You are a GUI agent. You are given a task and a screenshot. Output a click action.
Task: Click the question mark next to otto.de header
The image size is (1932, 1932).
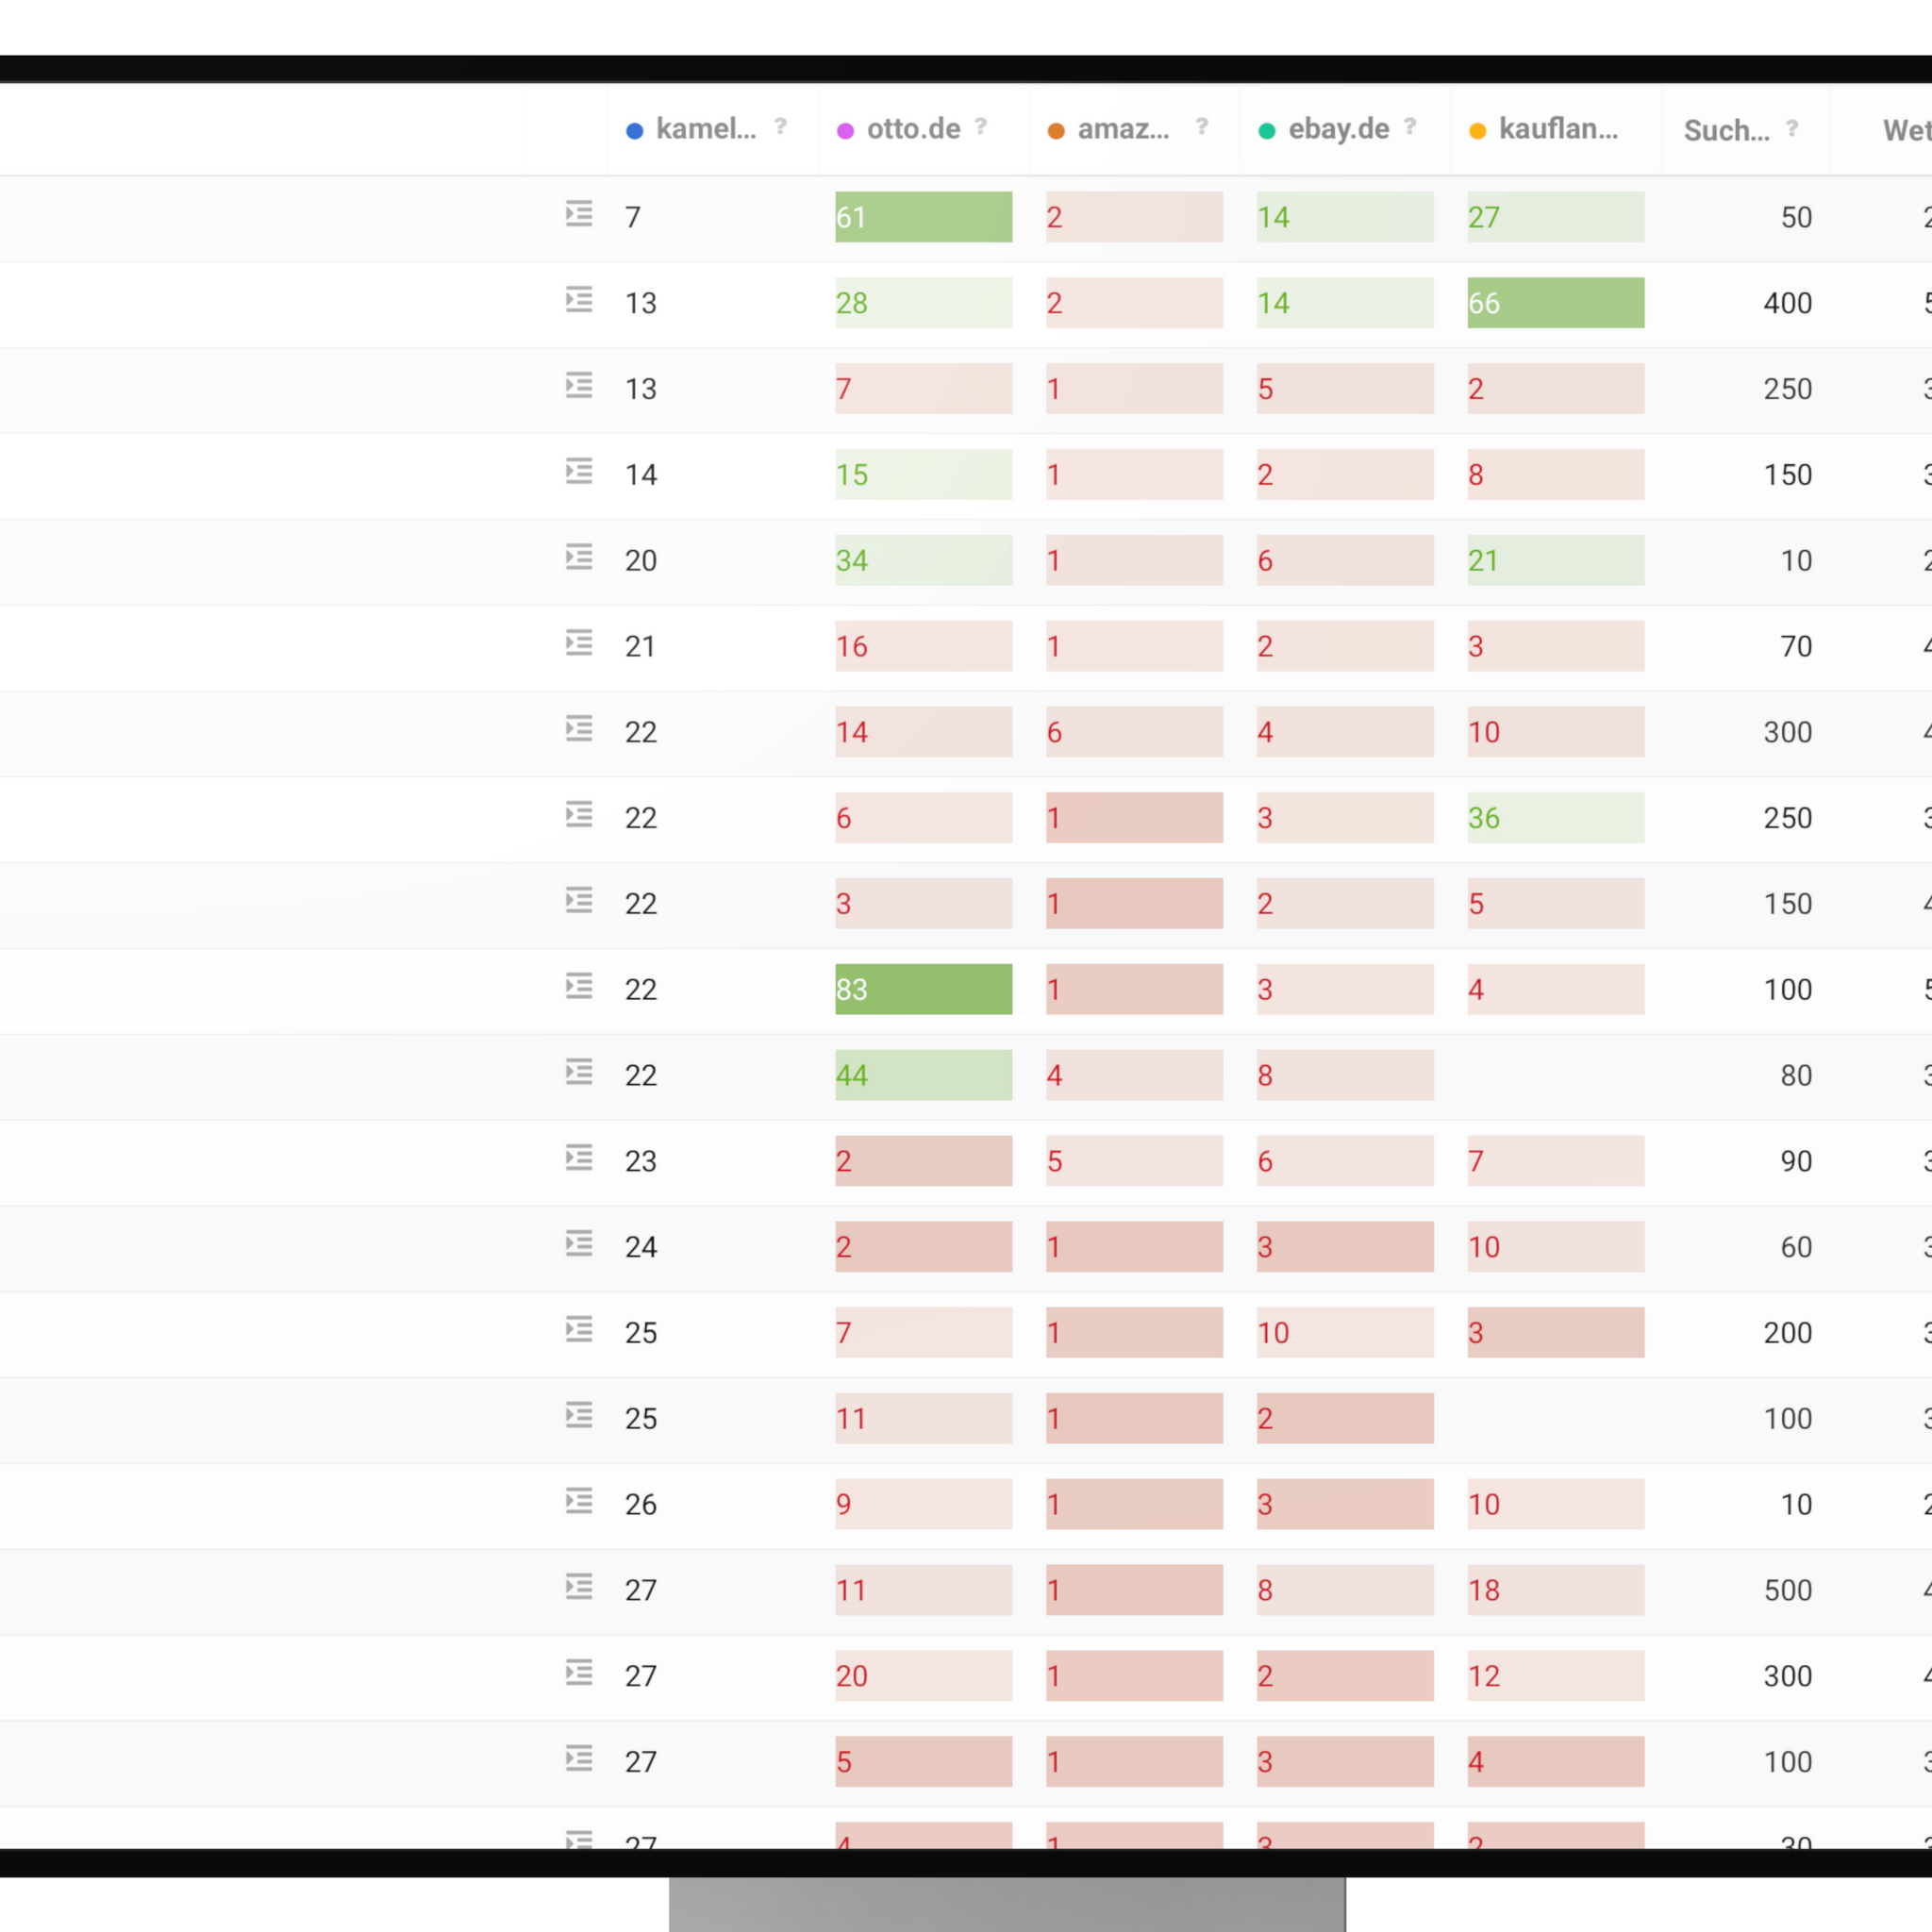981,127
